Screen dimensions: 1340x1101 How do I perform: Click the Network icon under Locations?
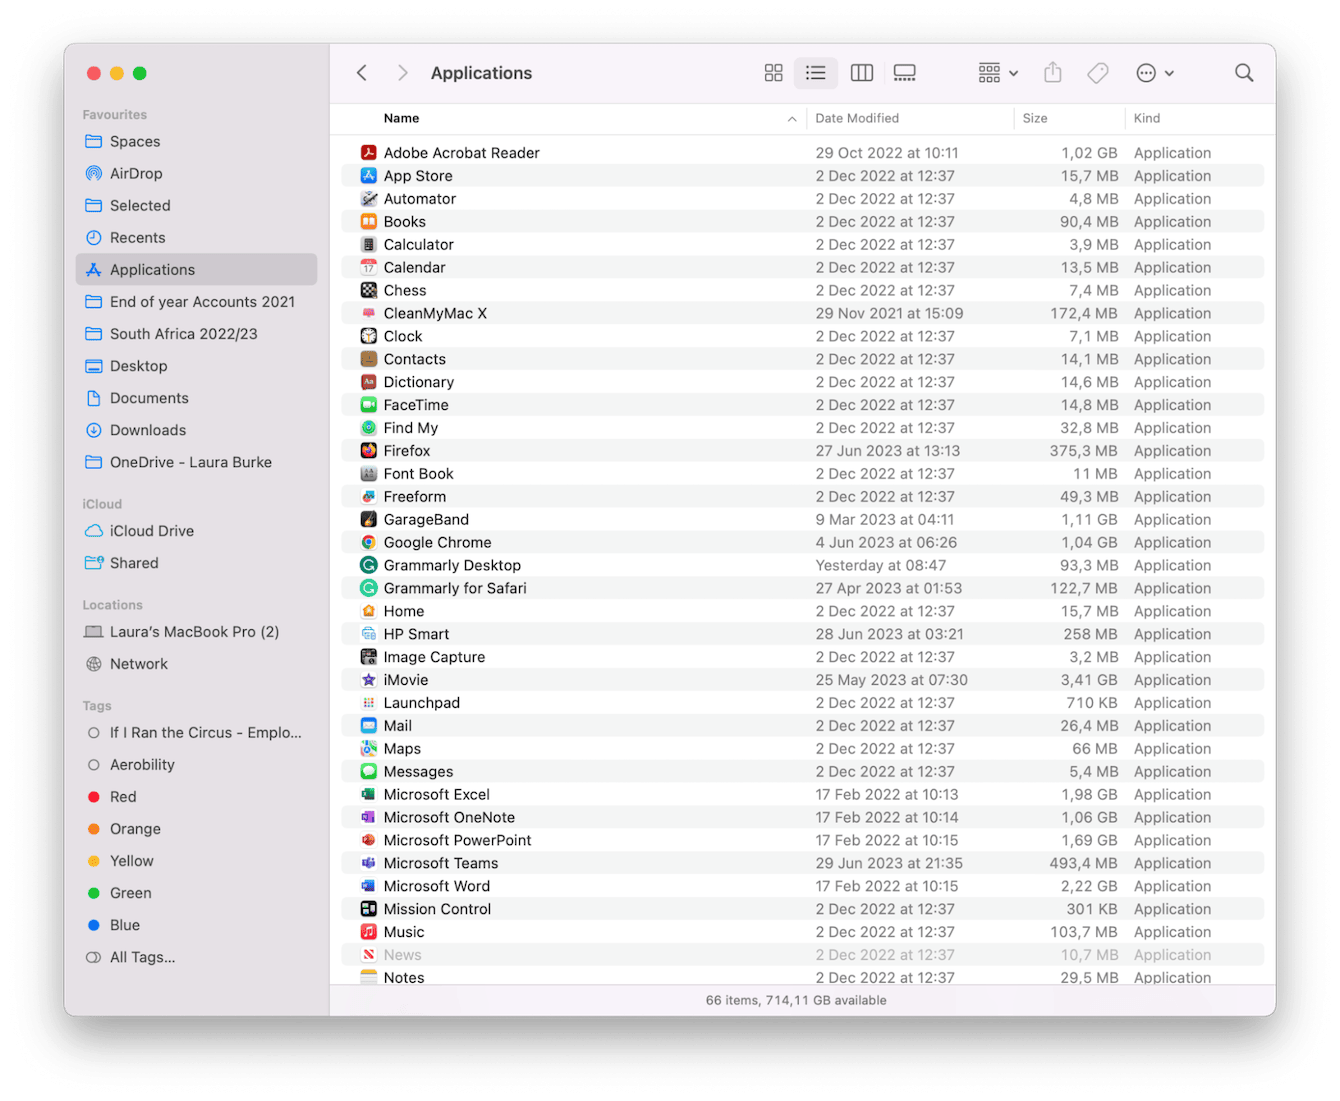click(93, 663)
